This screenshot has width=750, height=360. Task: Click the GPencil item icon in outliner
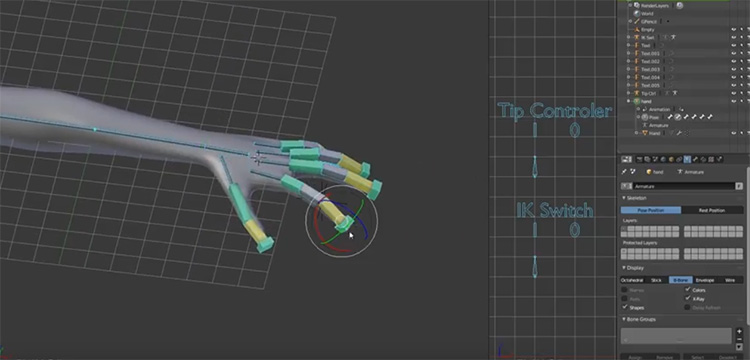637,22
